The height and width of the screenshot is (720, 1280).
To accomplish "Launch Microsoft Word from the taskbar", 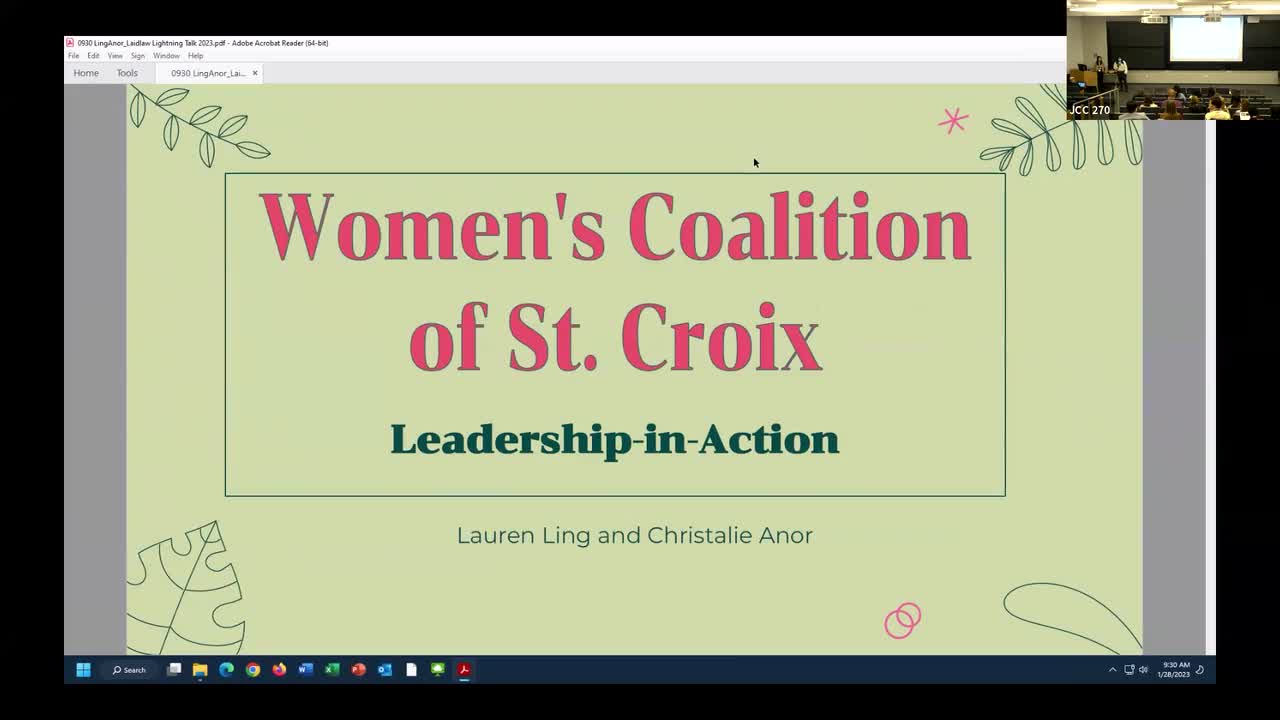I will 306,670.
